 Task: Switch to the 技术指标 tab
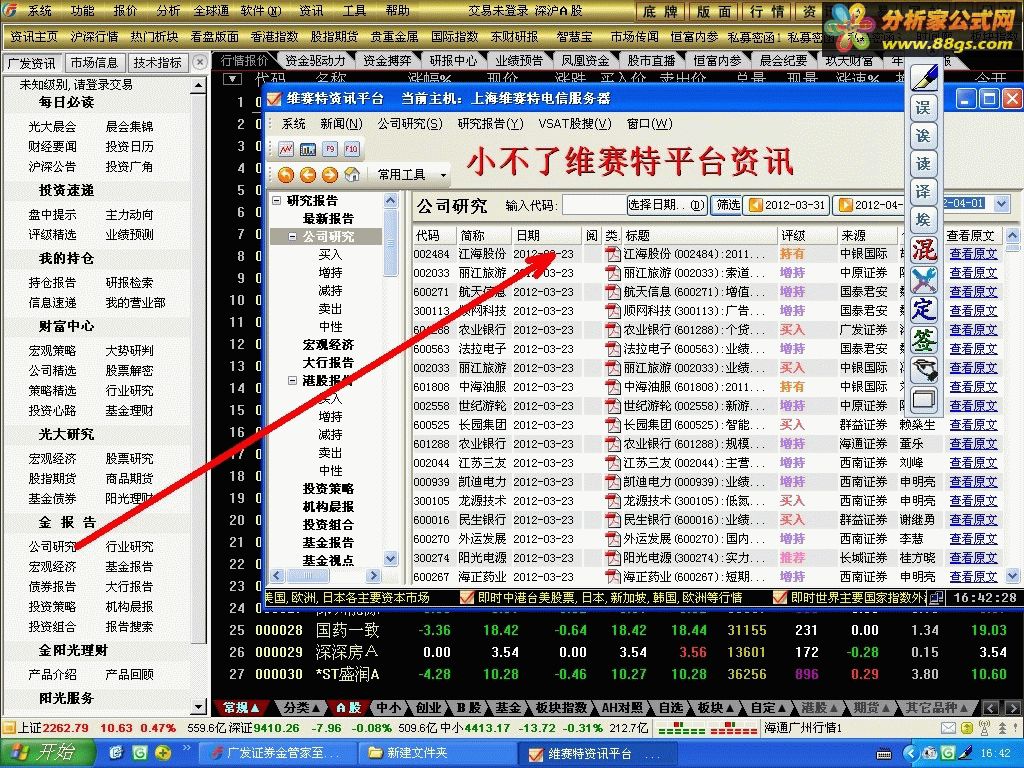(157, 63)
